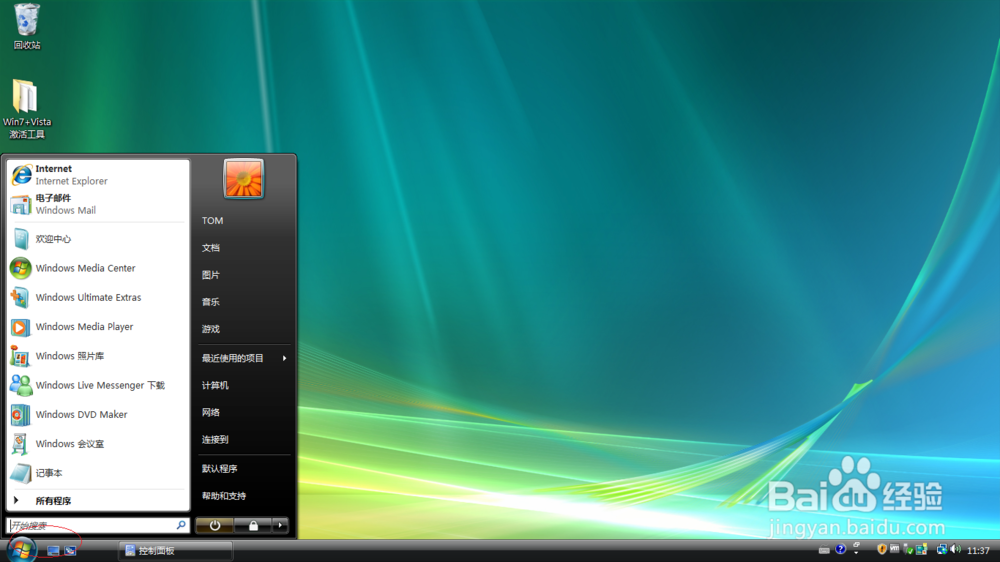Launch Windows Mail (电子邮件) entry
Viewport: 1000px width, 562px height.
click(x=98, y=204)
